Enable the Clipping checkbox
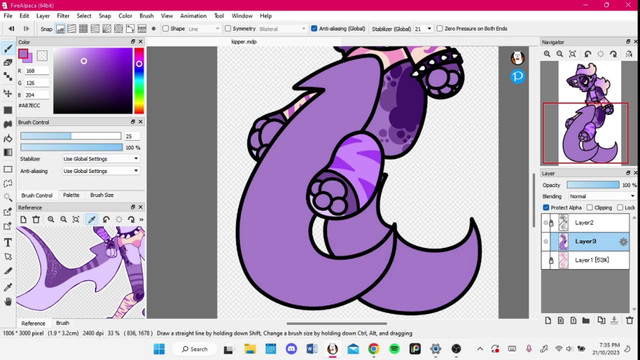Viewport: 640px width, 360px height. (589, 208)
